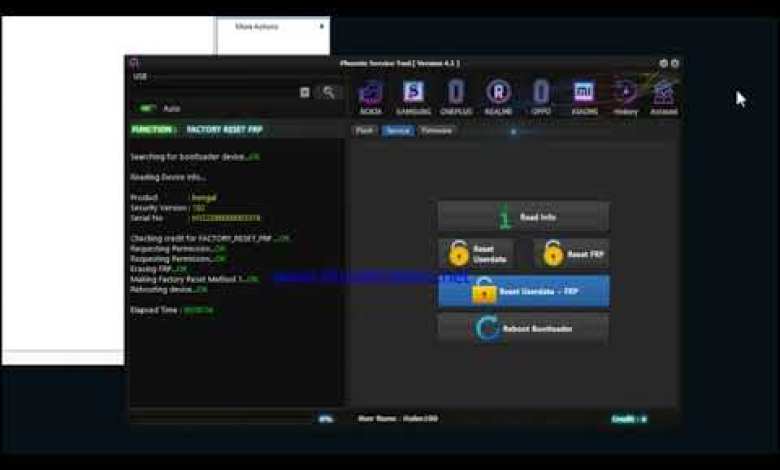Click the Reset FRP button

572,254
